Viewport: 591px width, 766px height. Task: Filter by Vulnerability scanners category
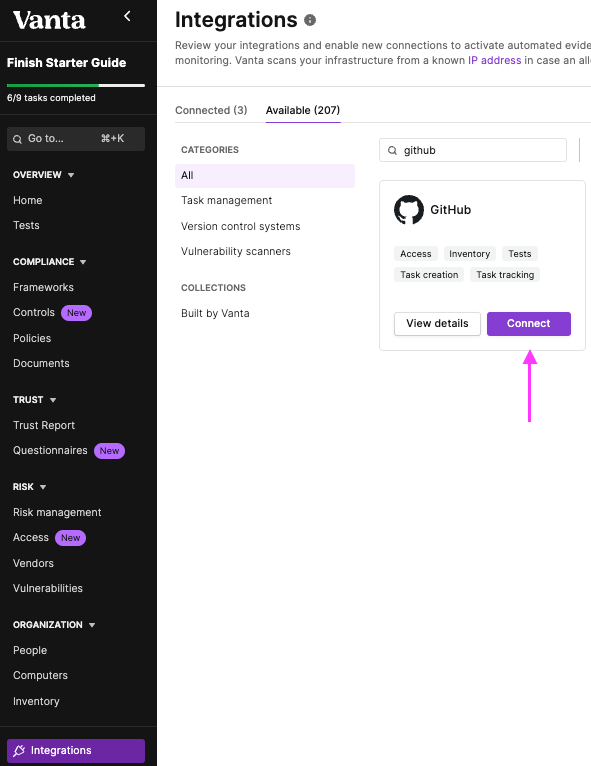pyautogui.click(x=236, y=251)
